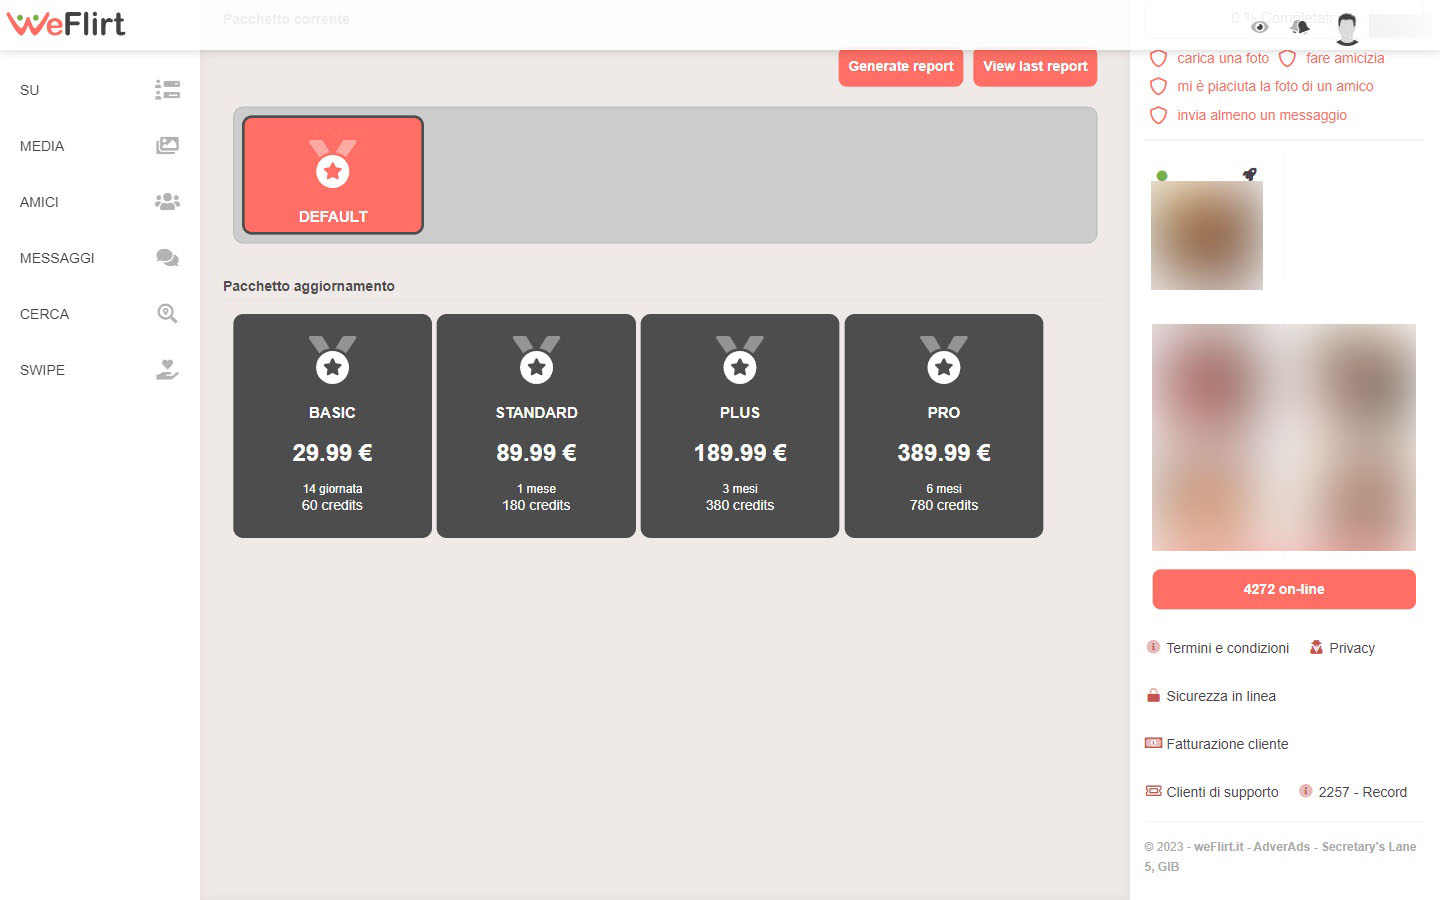The width and height of the screenshot is (1440, 900).
Task: Click the View last report button
Action: point(1035,66)
